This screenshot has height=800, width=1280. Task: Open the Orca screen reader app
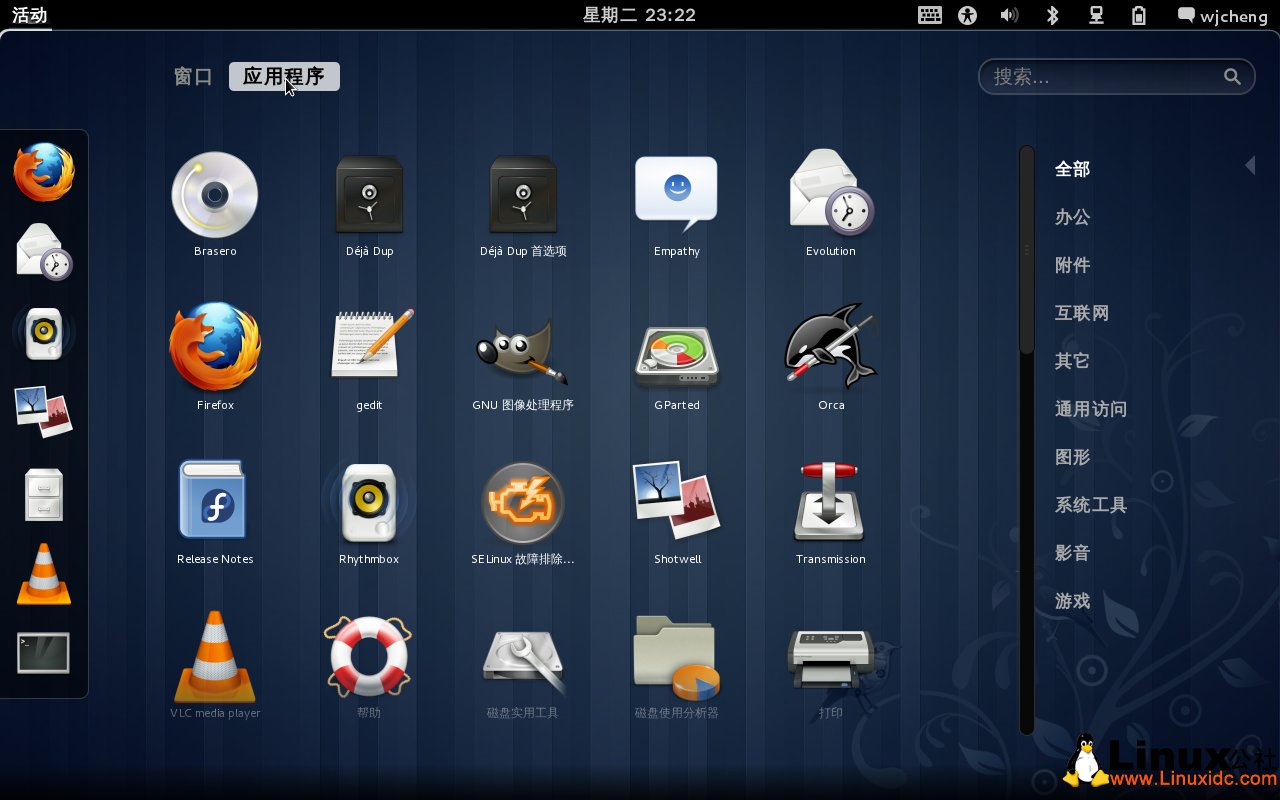(831, 351)
